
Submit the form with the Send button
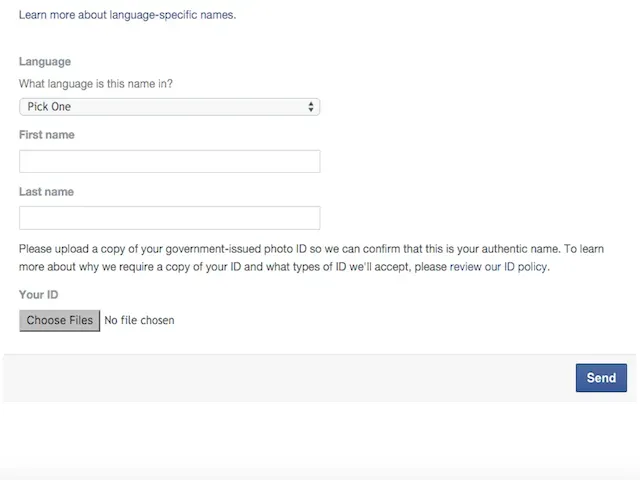pyautogui.click(x=601, y=378)
